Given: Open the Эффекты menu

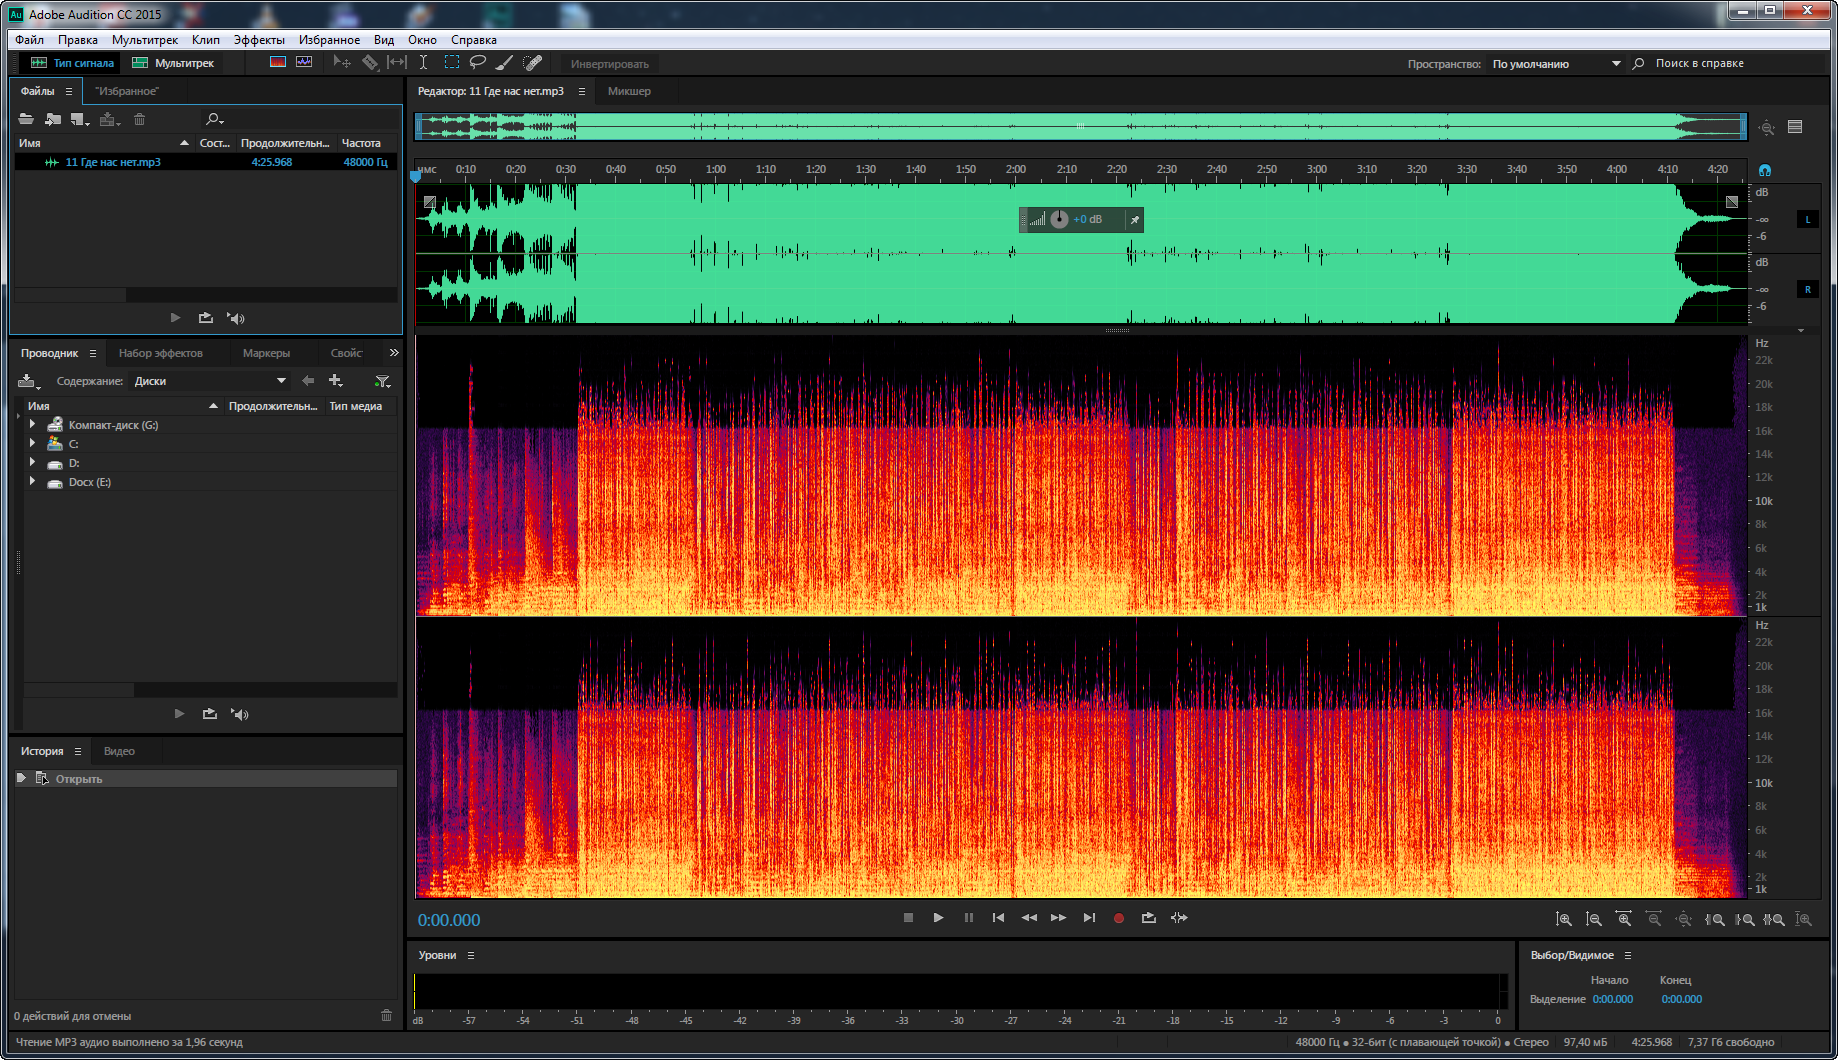Looking at the screenshot, I should coord(259,40).
